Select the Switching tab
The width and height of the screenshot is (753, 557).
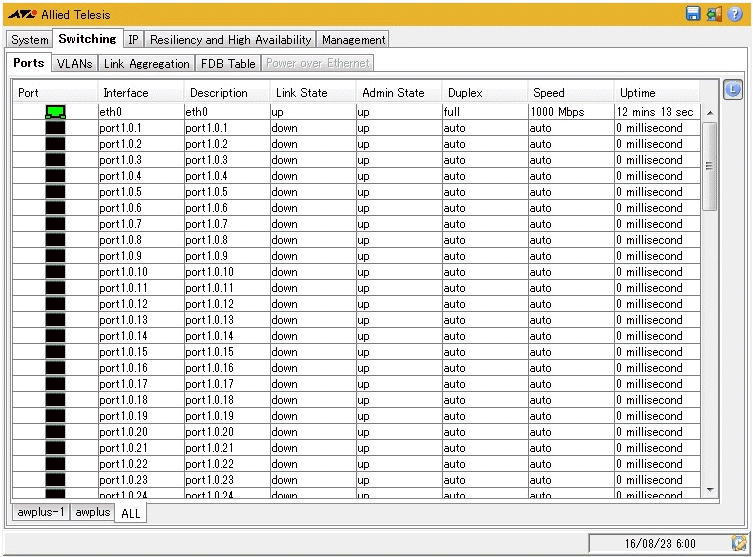[x=87, y=39]
